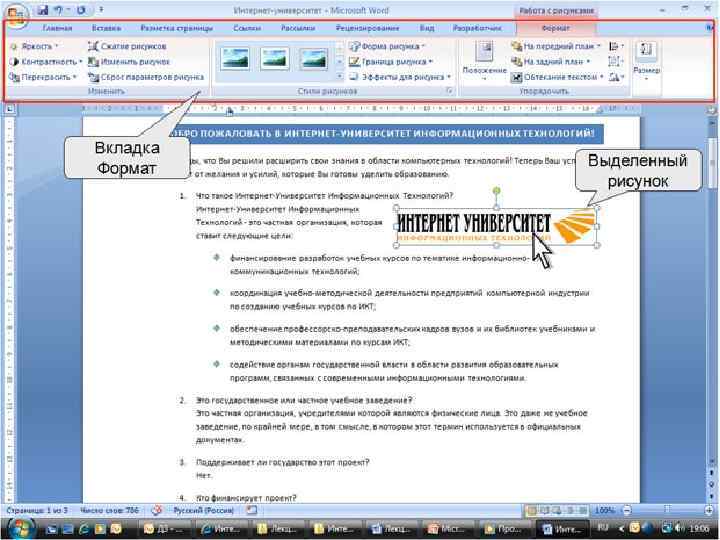Open Quick Access toolbar customize arrow
720x540 pixels.
tap(101, 10)
